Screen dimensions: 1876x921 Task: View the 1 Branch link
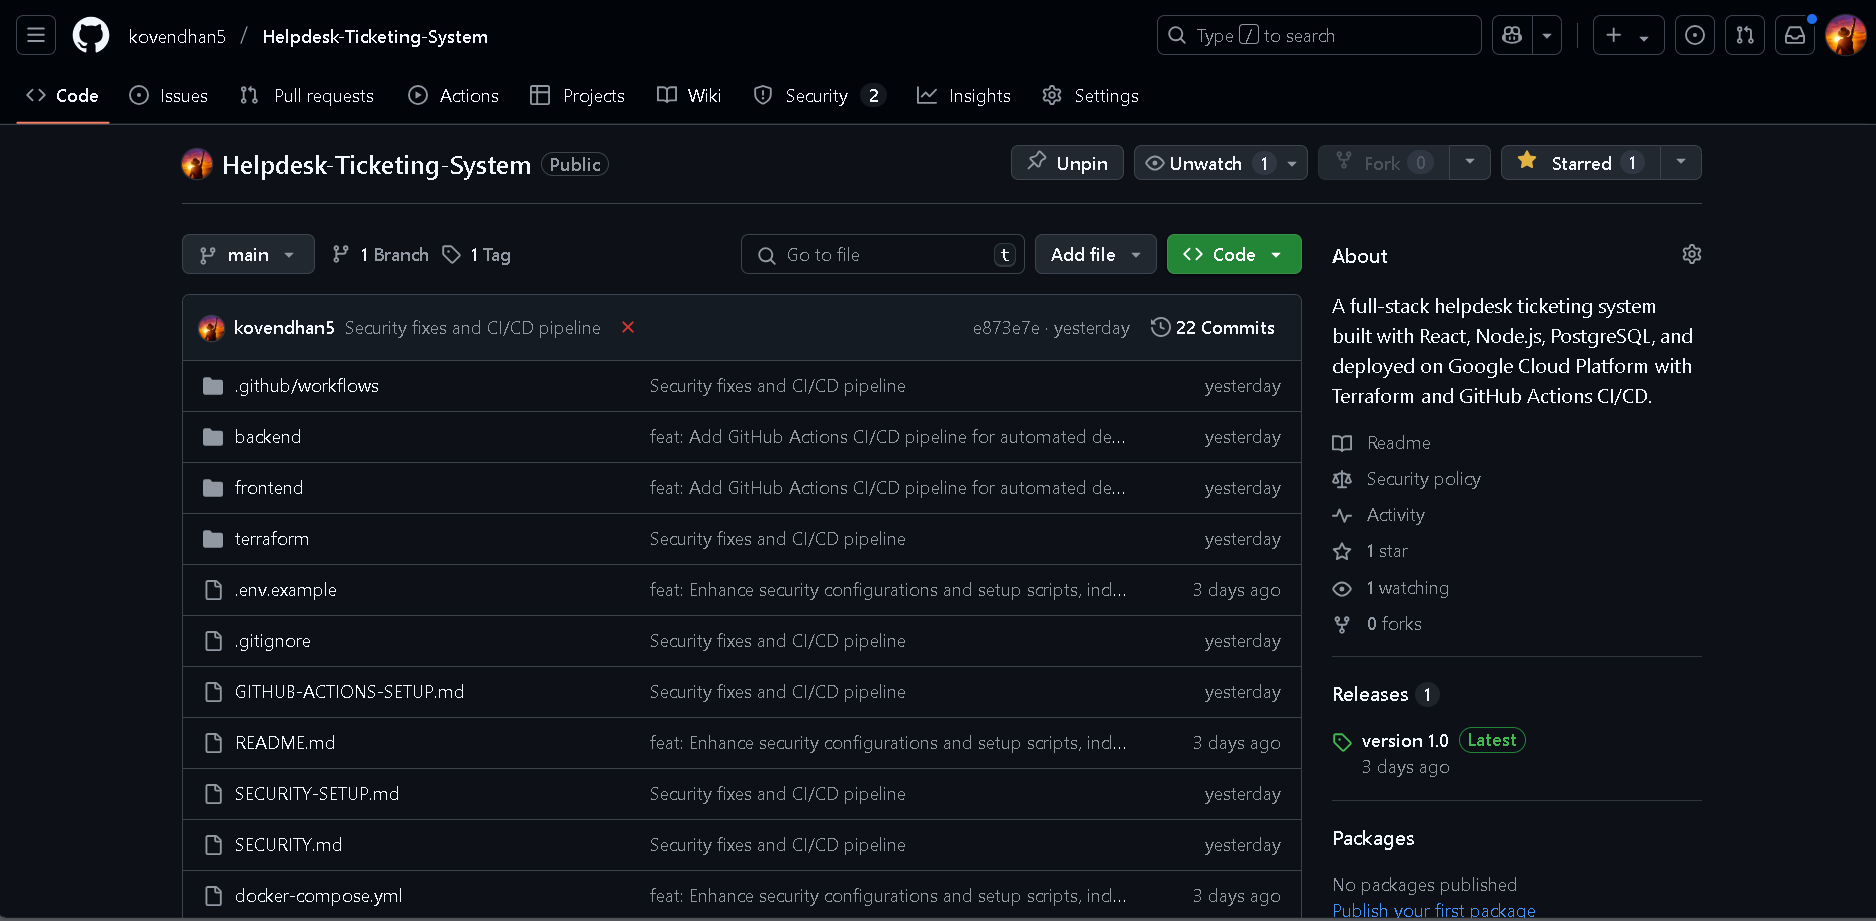coord(381,255)
